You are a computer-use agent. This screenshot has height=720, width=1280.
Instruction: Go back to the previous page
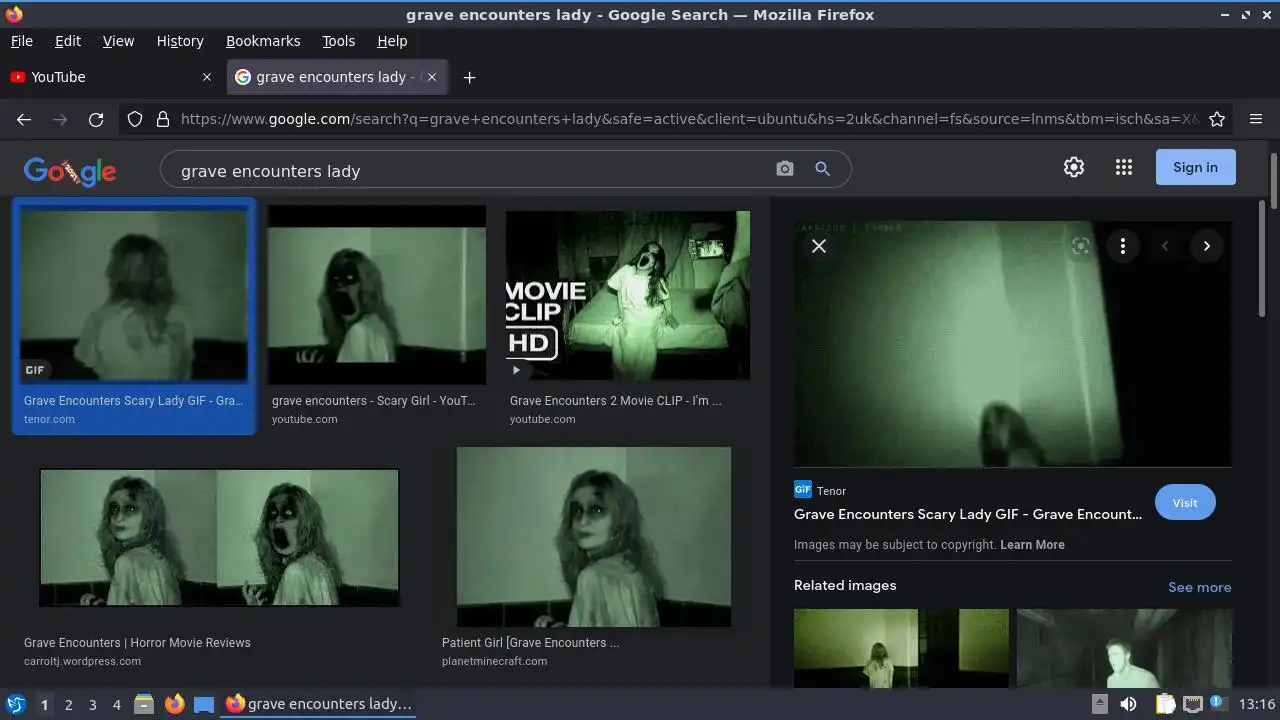coord(24,119)
